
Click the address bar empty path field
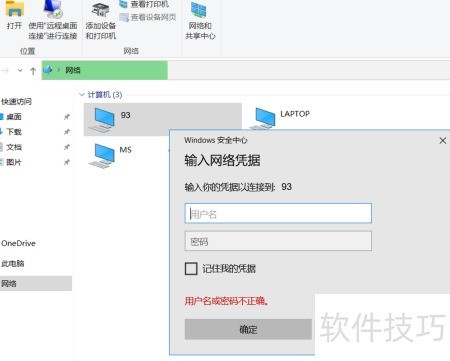point(308,70)
